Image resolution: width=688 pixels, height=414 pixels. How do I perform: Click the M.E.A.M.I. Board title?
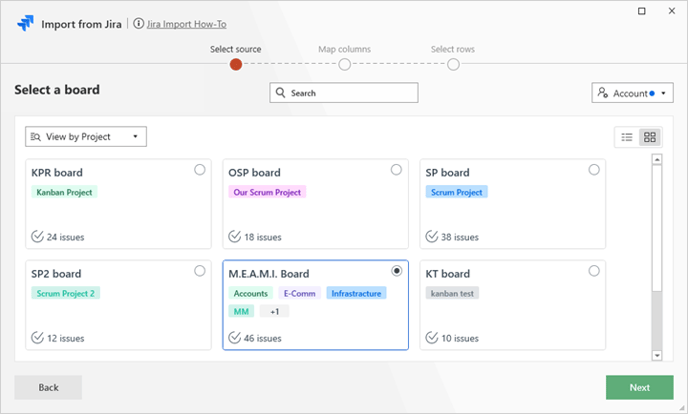click(269, 274)
